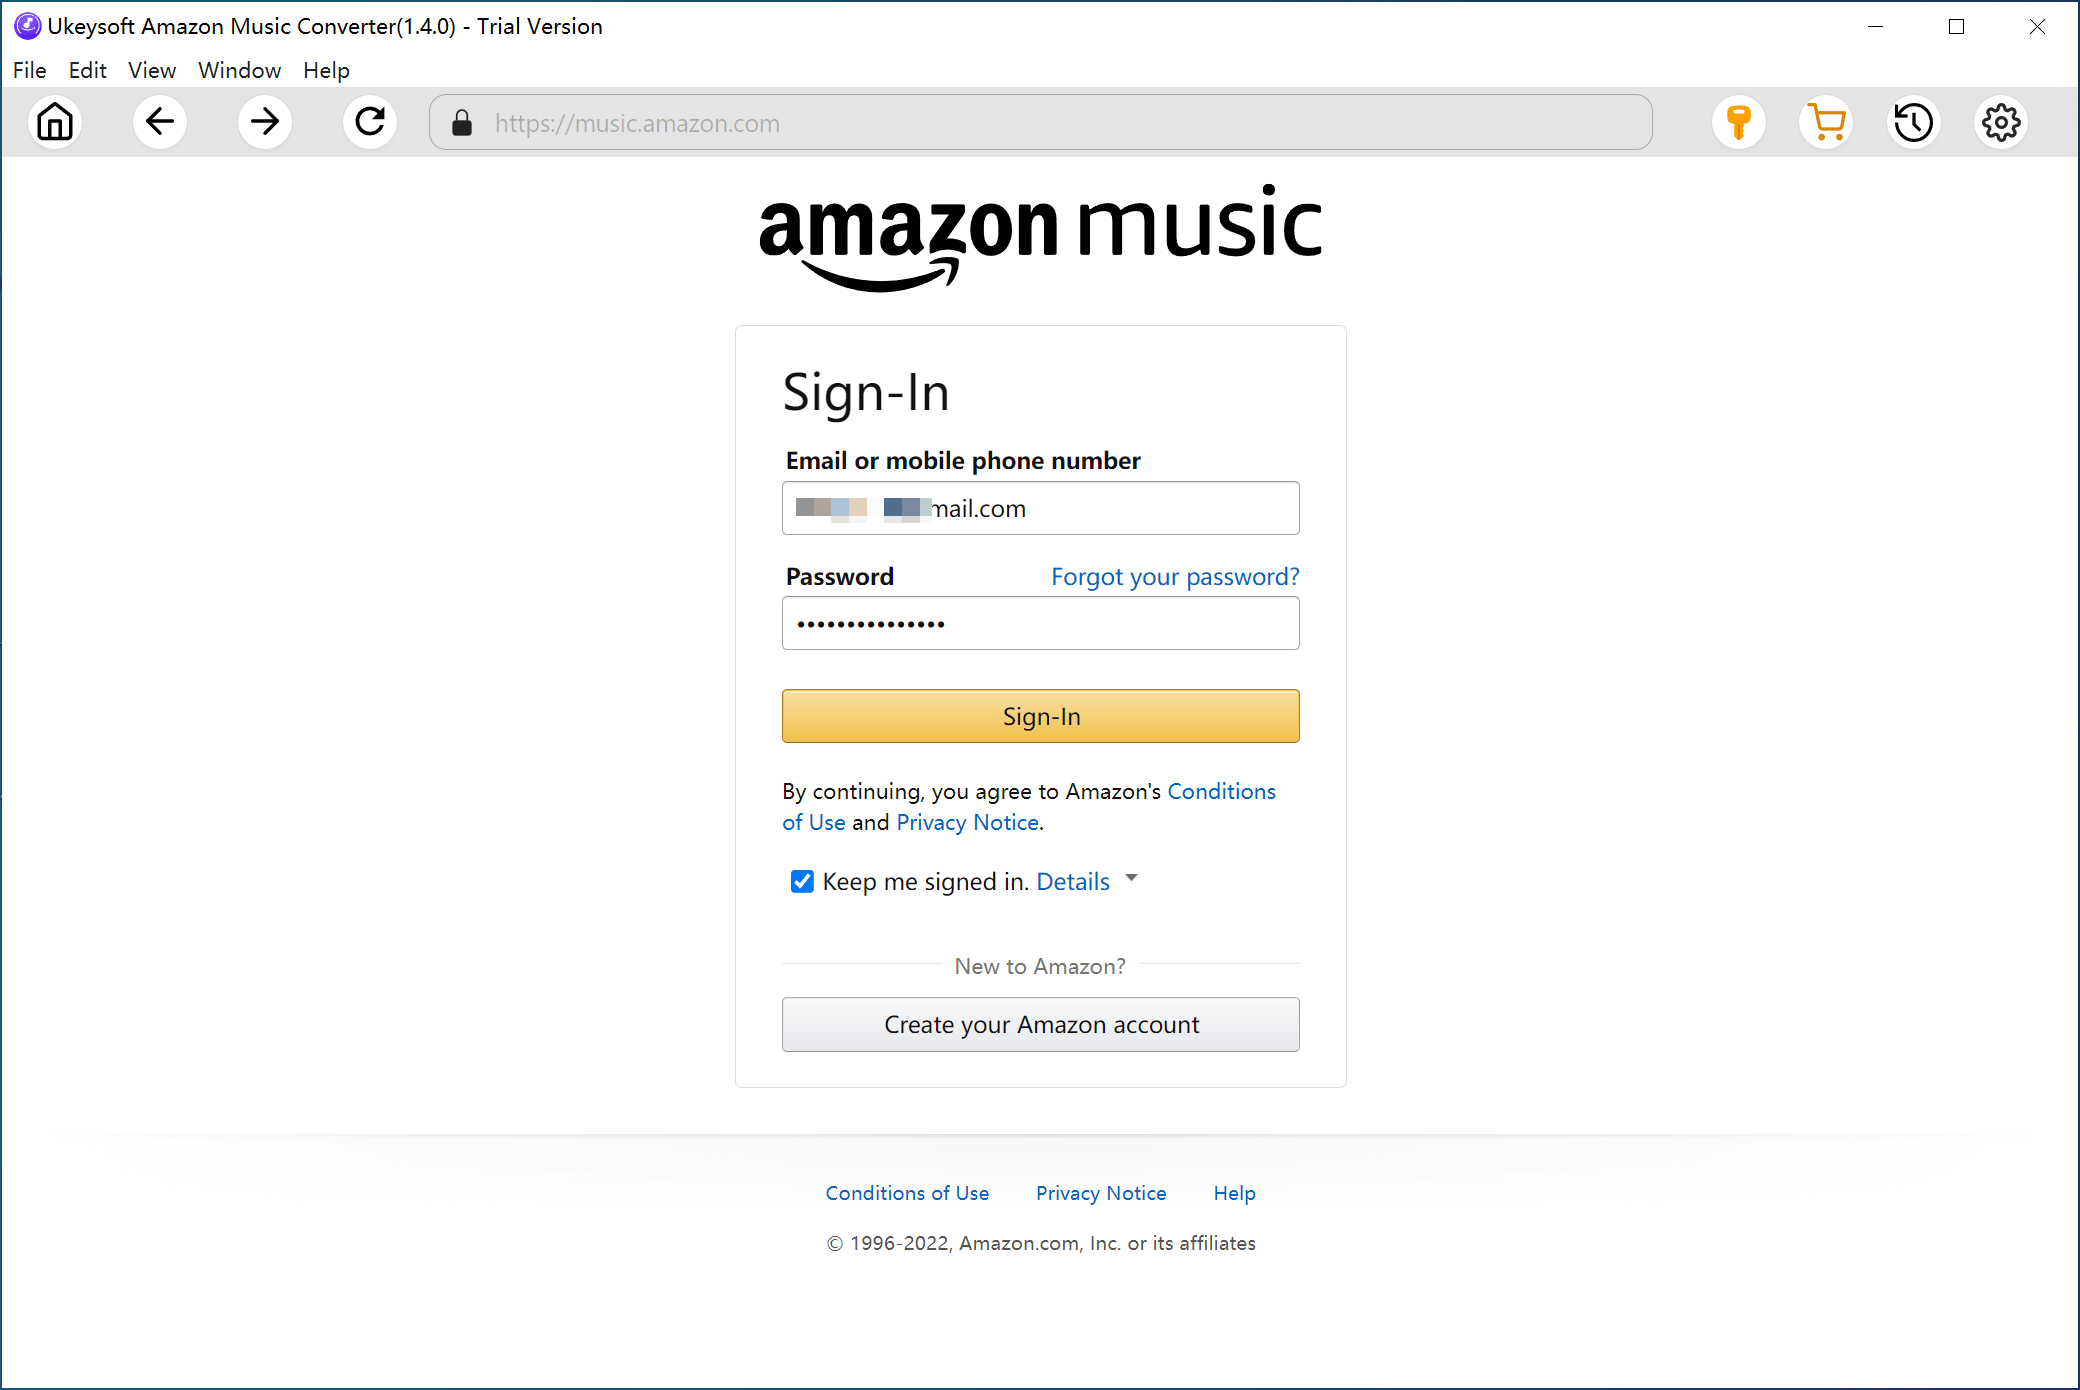
Task: Click the Forgot your password link
Action: [x=1174, y=576]
